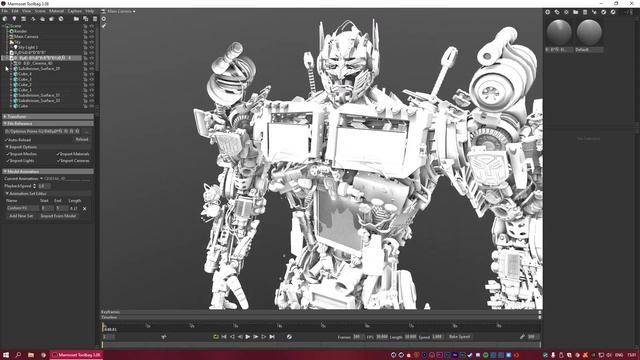Click the last round icon in materials toolbar
The width and height of the screenshot is (640, 360).
[613, 12]
